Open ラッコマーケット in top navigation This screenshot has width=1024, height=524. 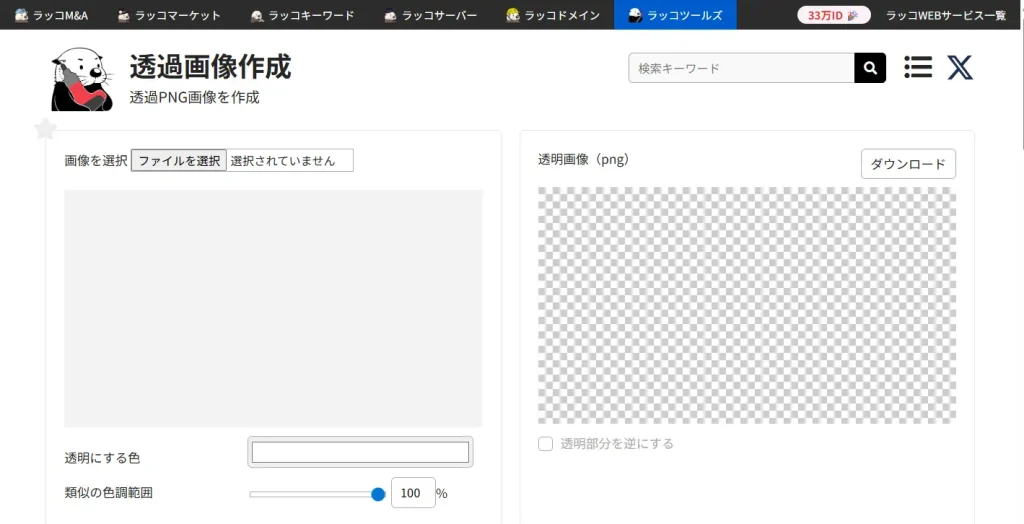[168, 15]
